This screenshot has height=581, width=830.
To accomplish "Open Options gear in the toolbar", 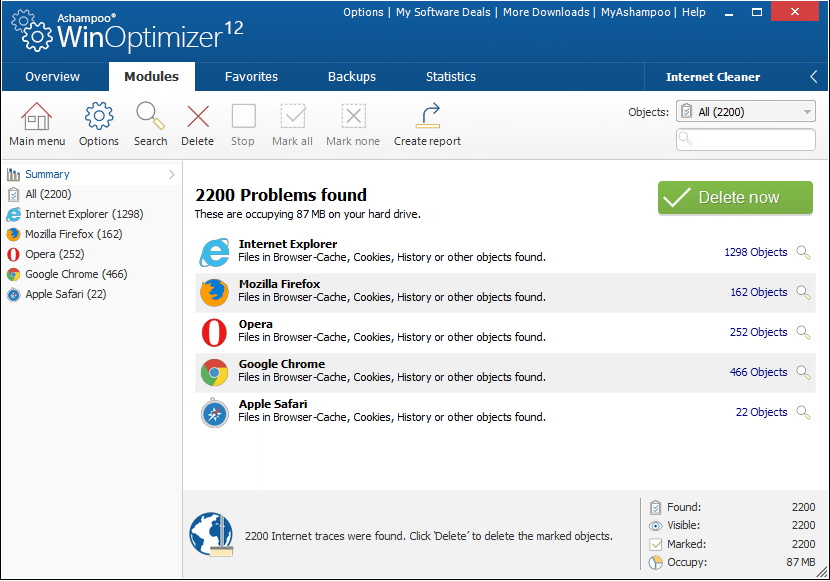I will [99, 116].
